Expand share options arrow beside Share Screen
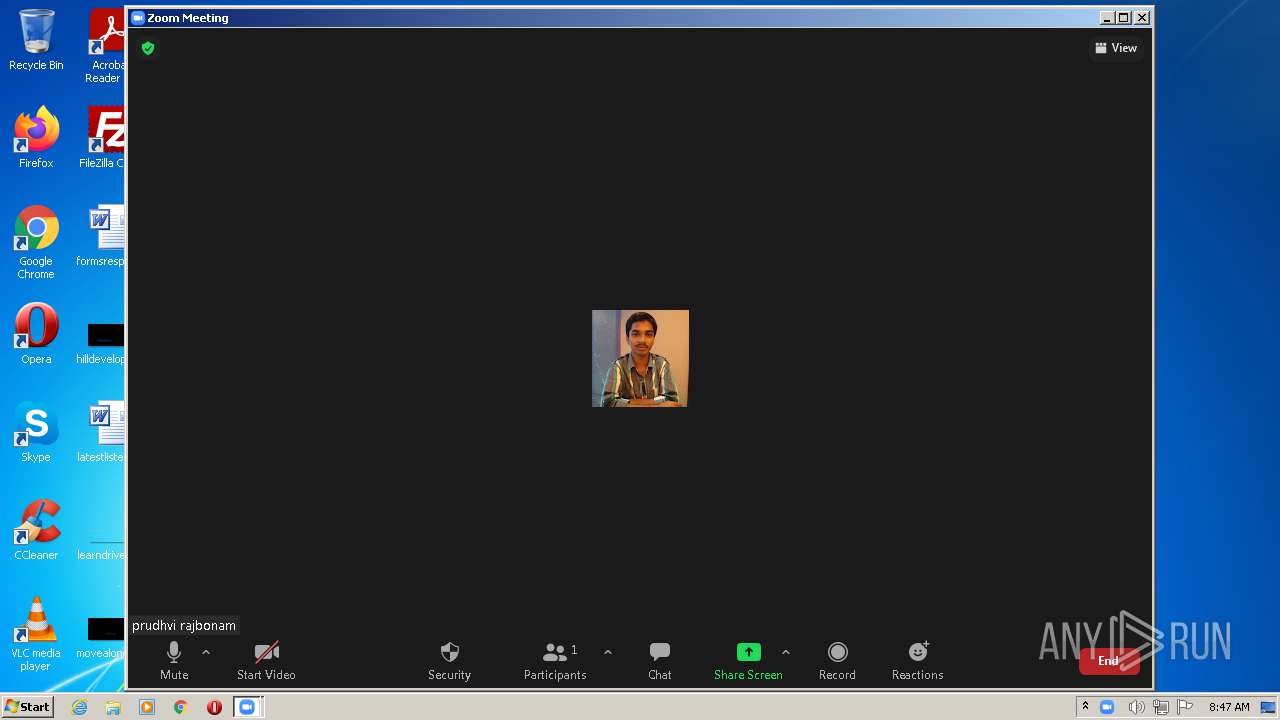Screen dimensions: 1280x720 pyautogui.click(x=786, y=652)
